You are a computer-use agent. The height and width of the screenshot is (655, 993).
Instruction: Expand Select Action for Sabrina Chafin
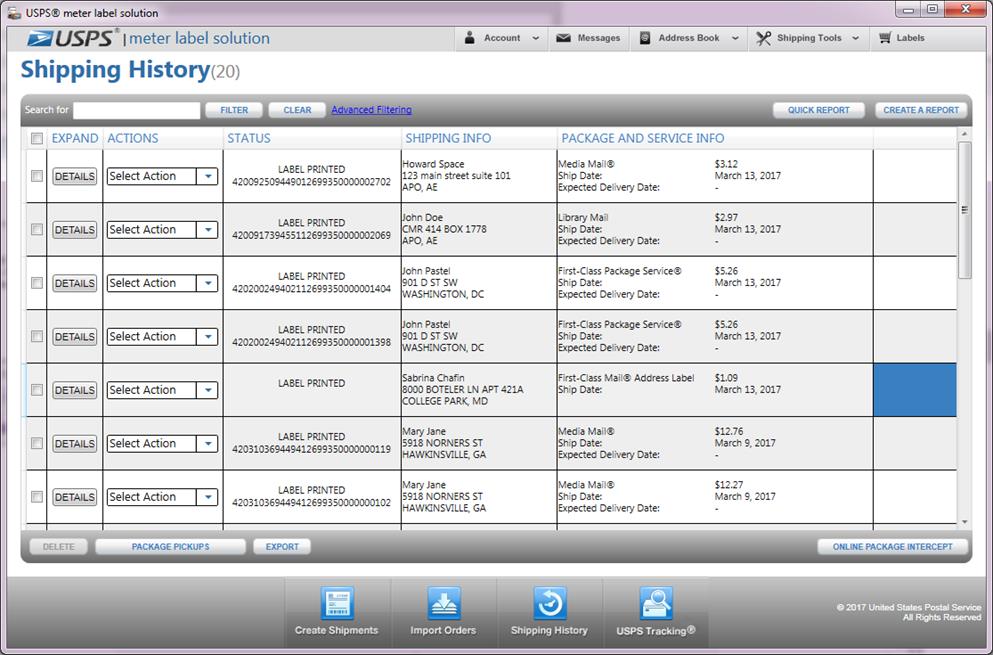(162, 390)
